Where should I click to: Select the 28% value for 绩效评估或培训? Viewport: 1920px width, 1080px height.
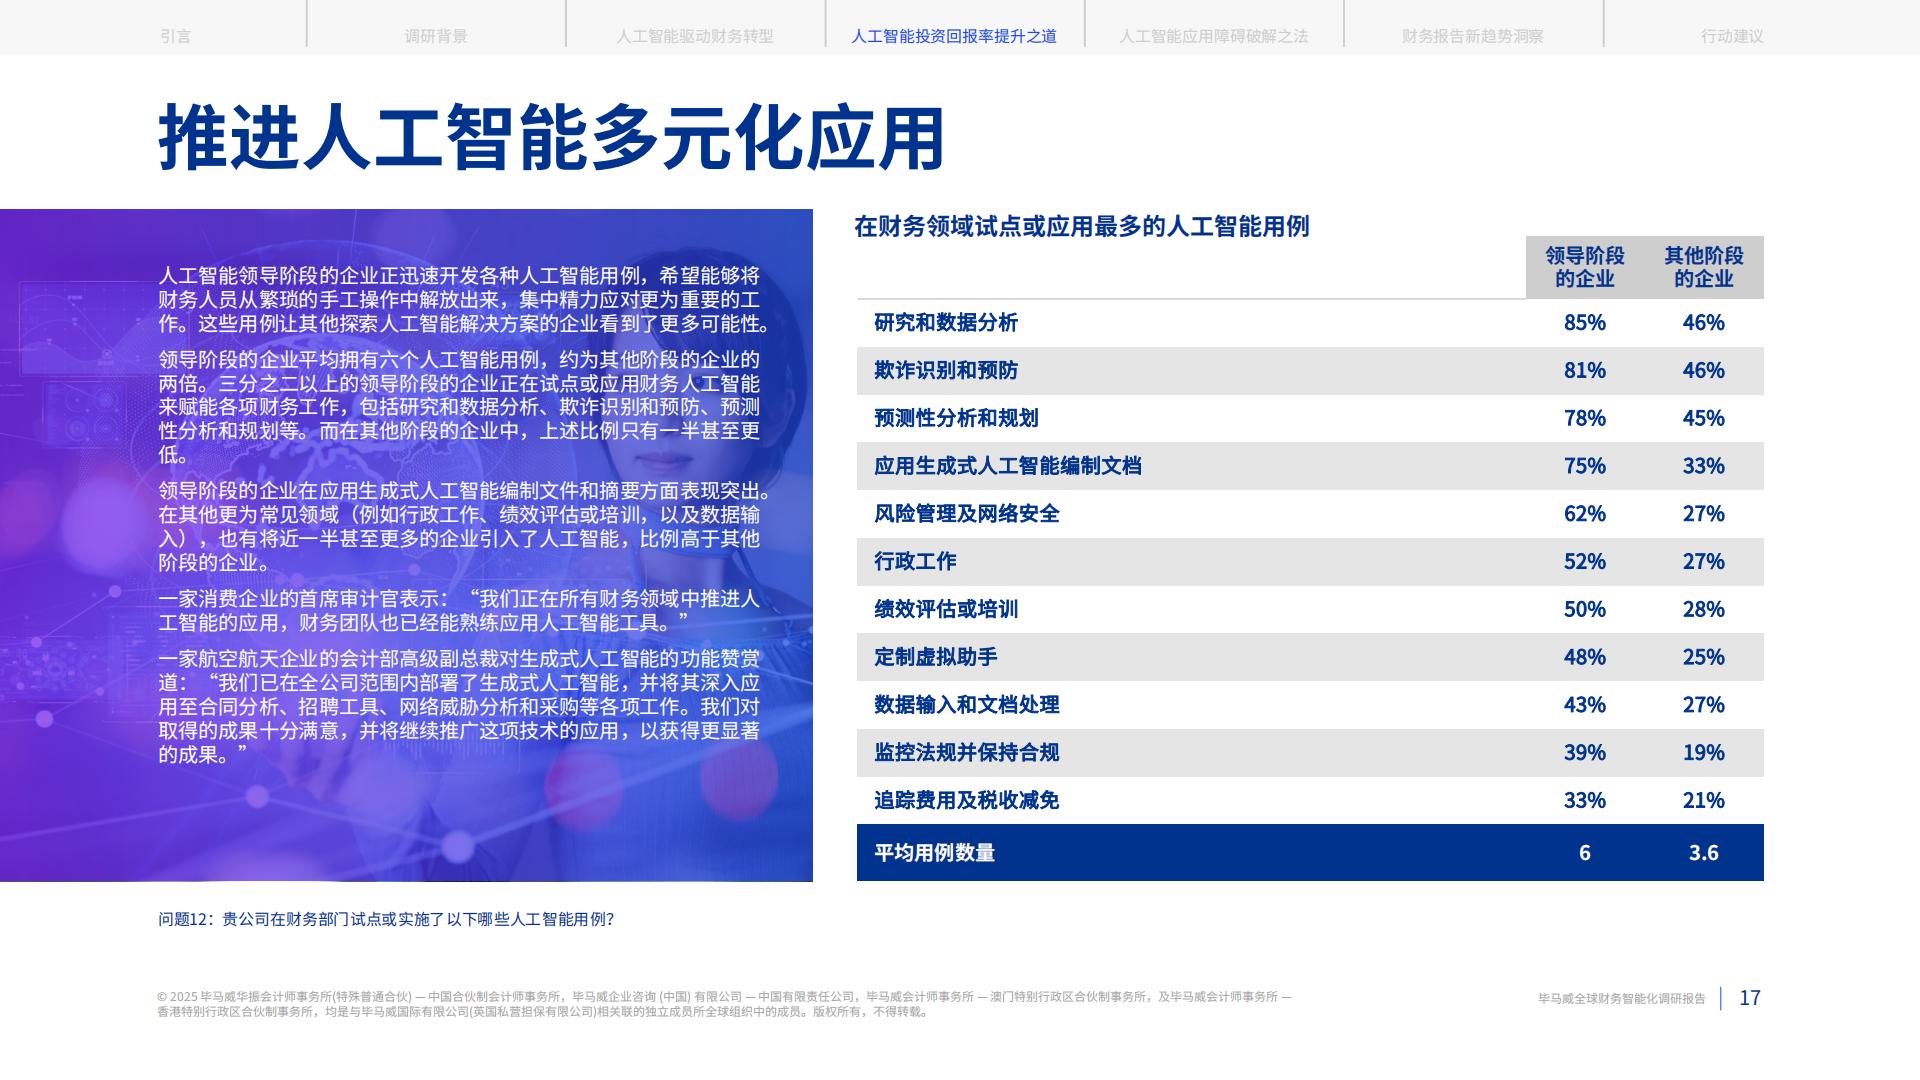1703,609
